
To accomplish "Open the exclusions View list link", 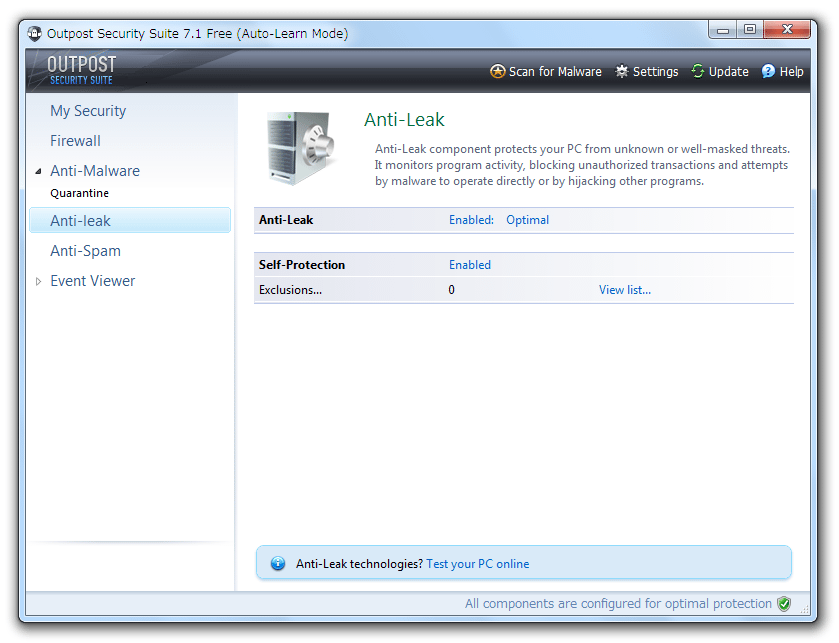I will [x=624, y=290].
